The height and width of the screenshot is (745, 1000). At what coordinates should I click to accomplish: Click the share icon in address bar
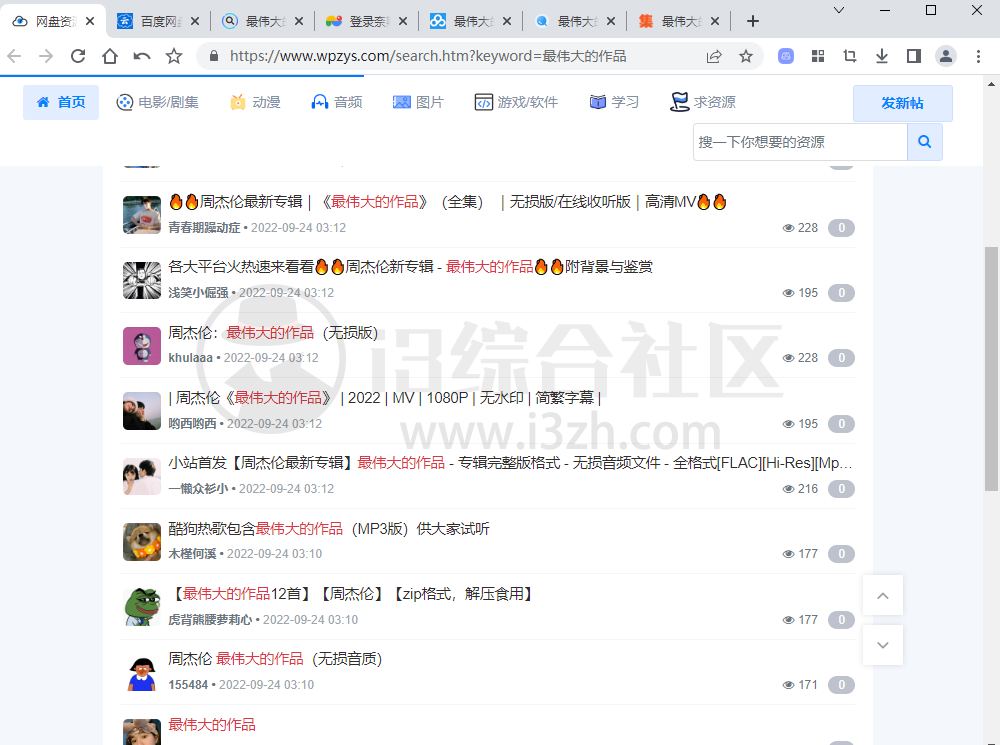click(714, 56)
